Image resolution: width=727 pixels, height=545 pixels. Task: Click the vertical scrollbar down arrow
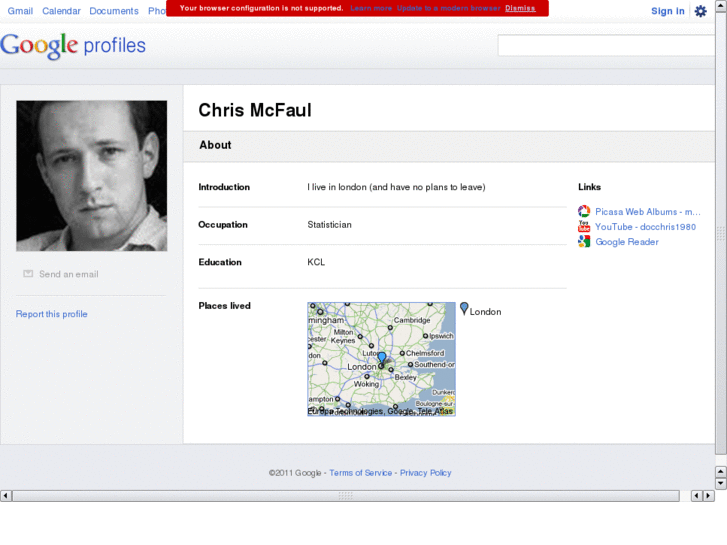point(721,483)
